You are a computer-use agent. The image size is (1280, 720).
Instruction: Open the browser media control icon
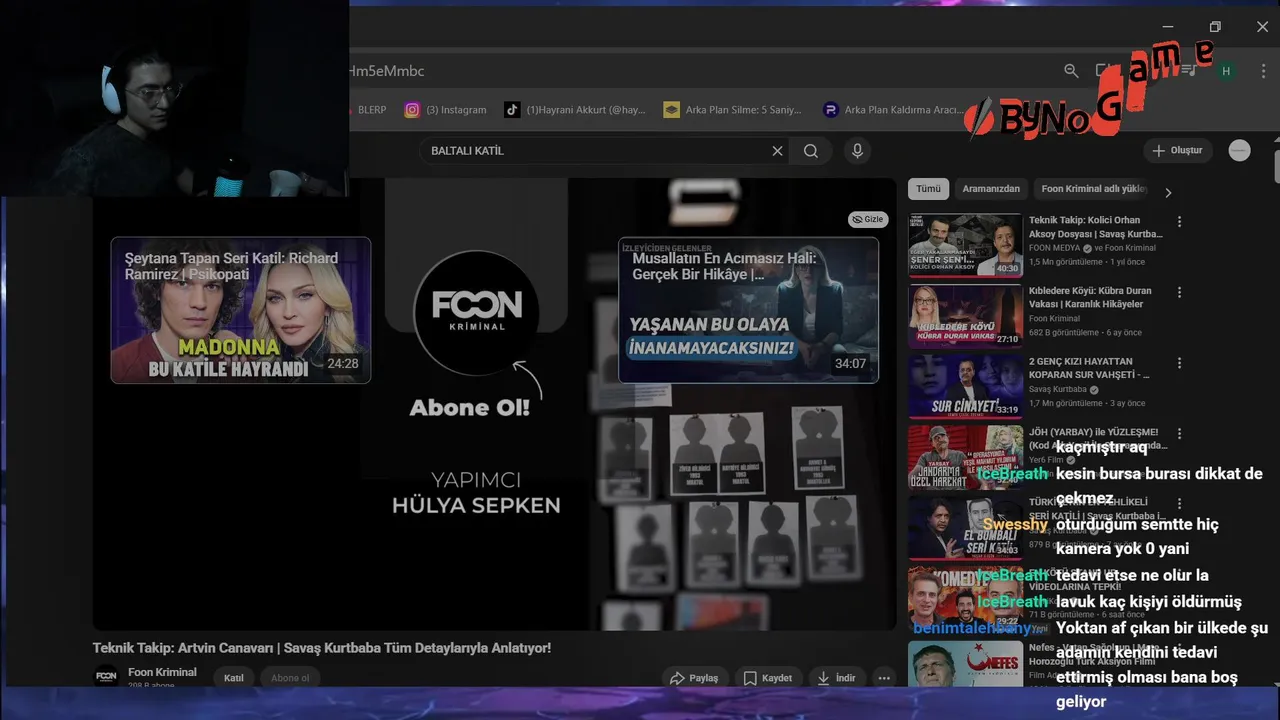click(x=1190, y=71)
